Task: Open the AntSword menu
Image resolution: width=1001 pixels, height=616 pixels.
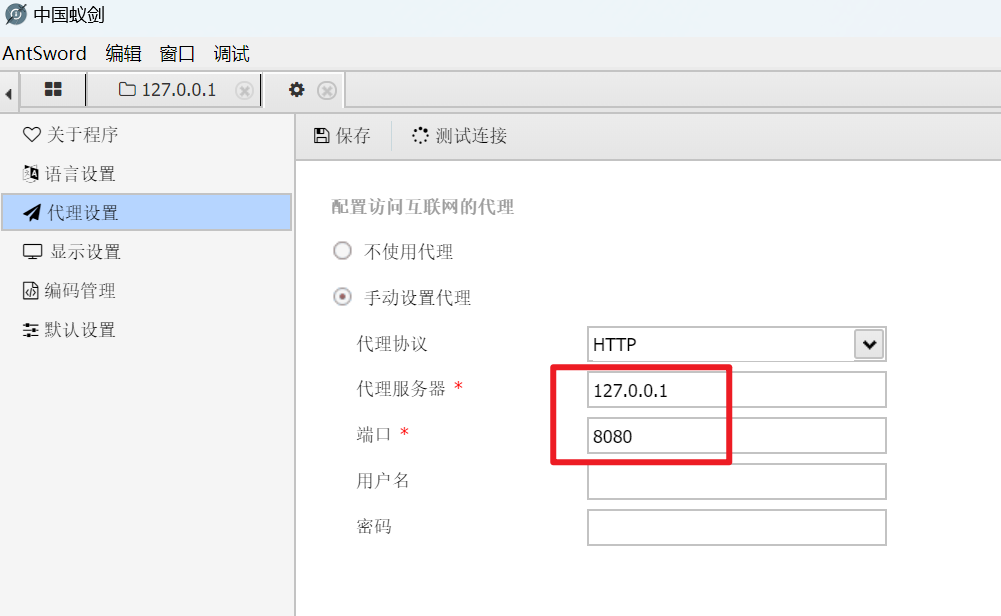Action: click(x=45, y=54)
